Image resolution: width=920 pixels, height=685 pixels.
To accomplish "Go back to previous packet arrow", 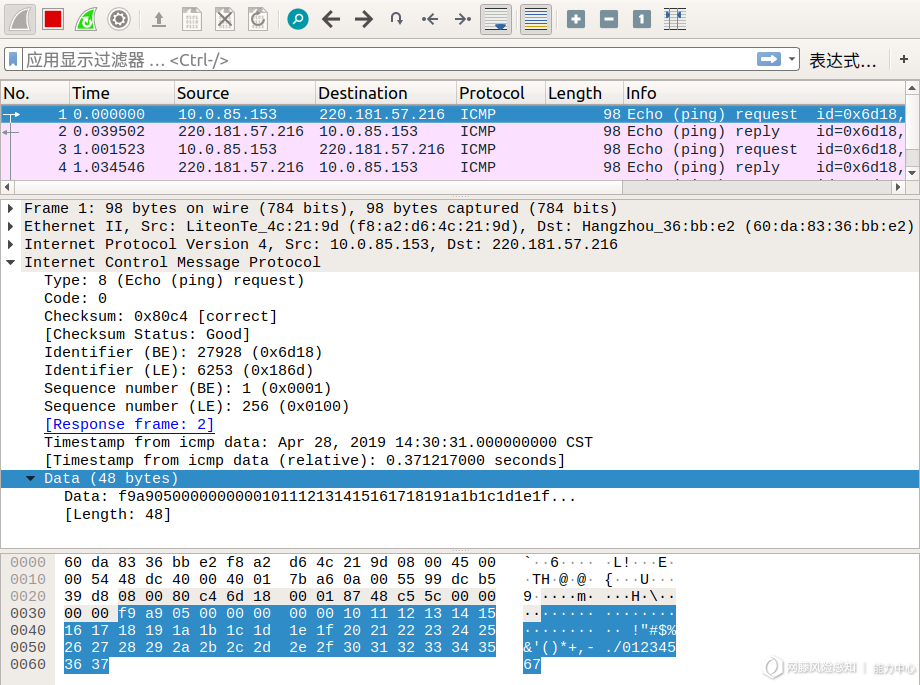I will (x=331, y=19).
